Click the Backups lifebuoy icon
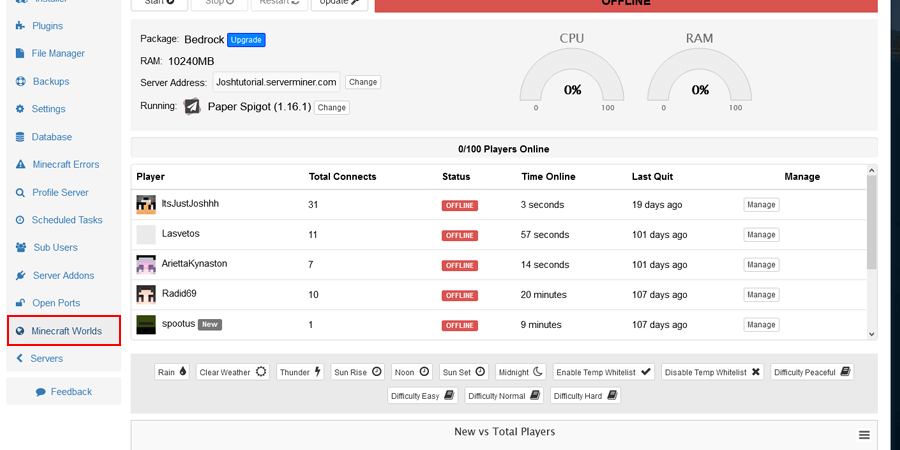900x450 pixels. 21,82
